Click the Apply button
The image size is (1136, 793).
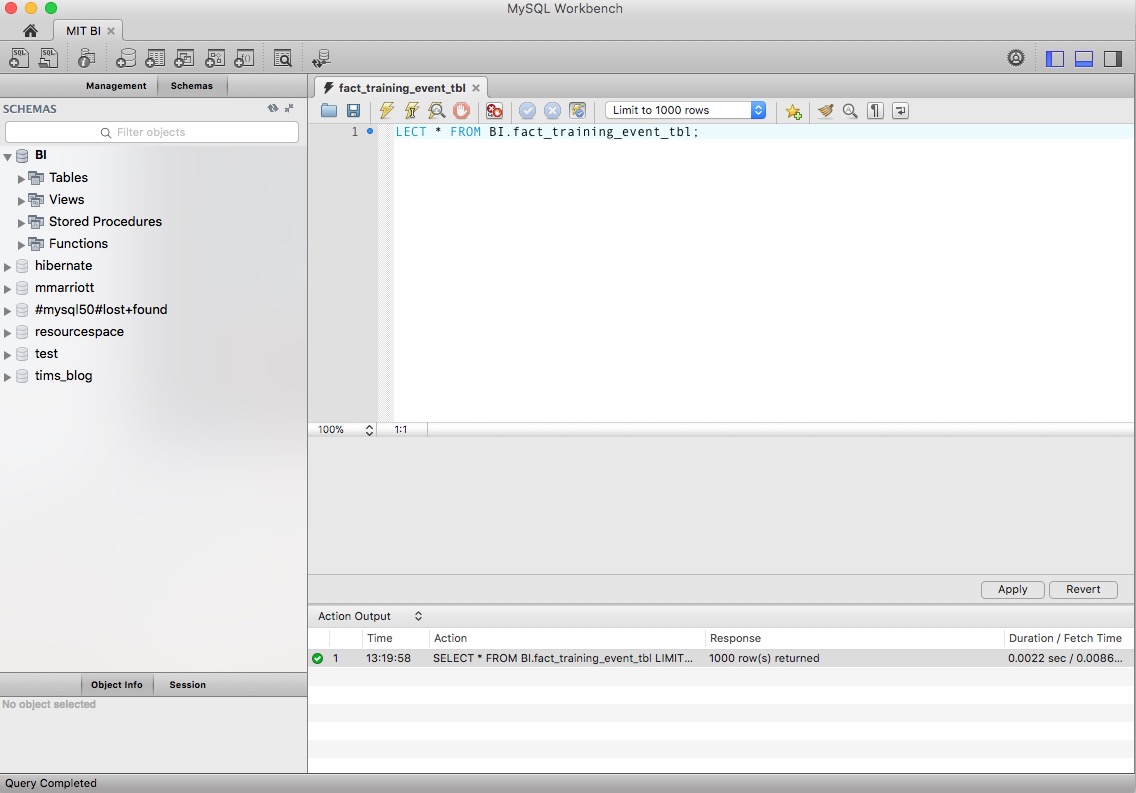pyautogui.click(x=1012, y=589)
